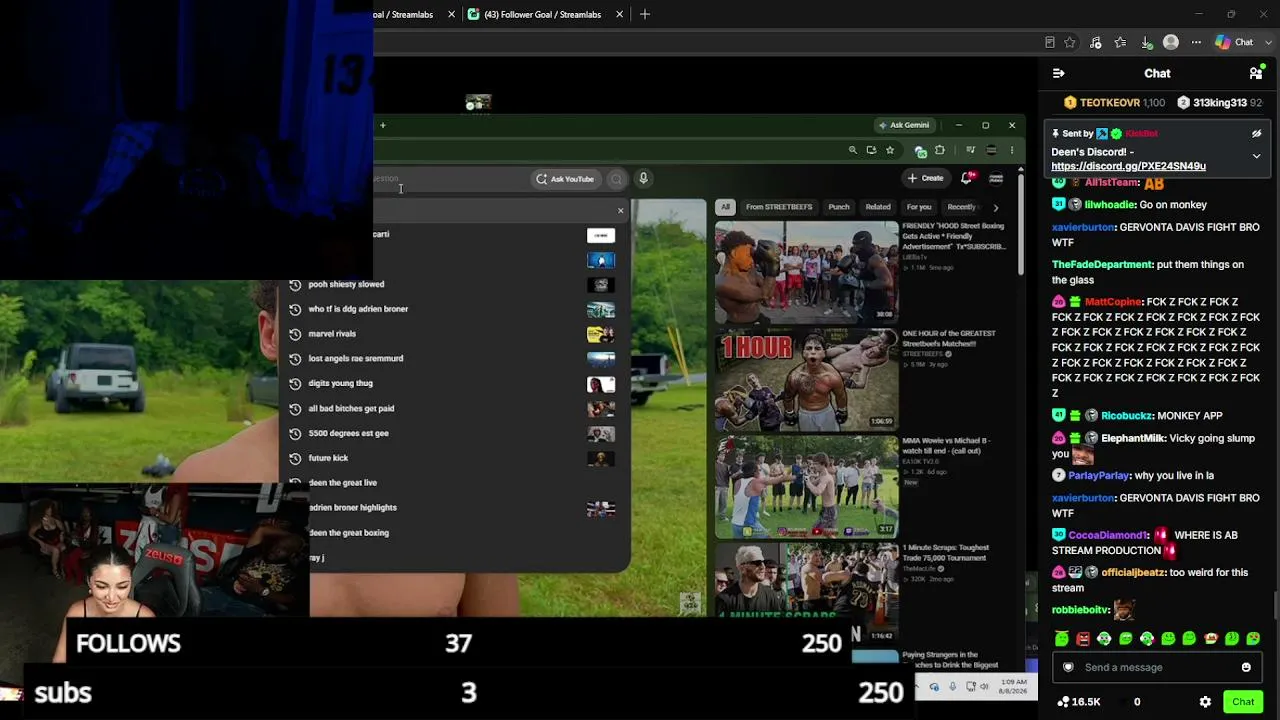Screen dimensions: 1280x720
Task: Hide the pinned Discord message
Action: coord(1257,133)
